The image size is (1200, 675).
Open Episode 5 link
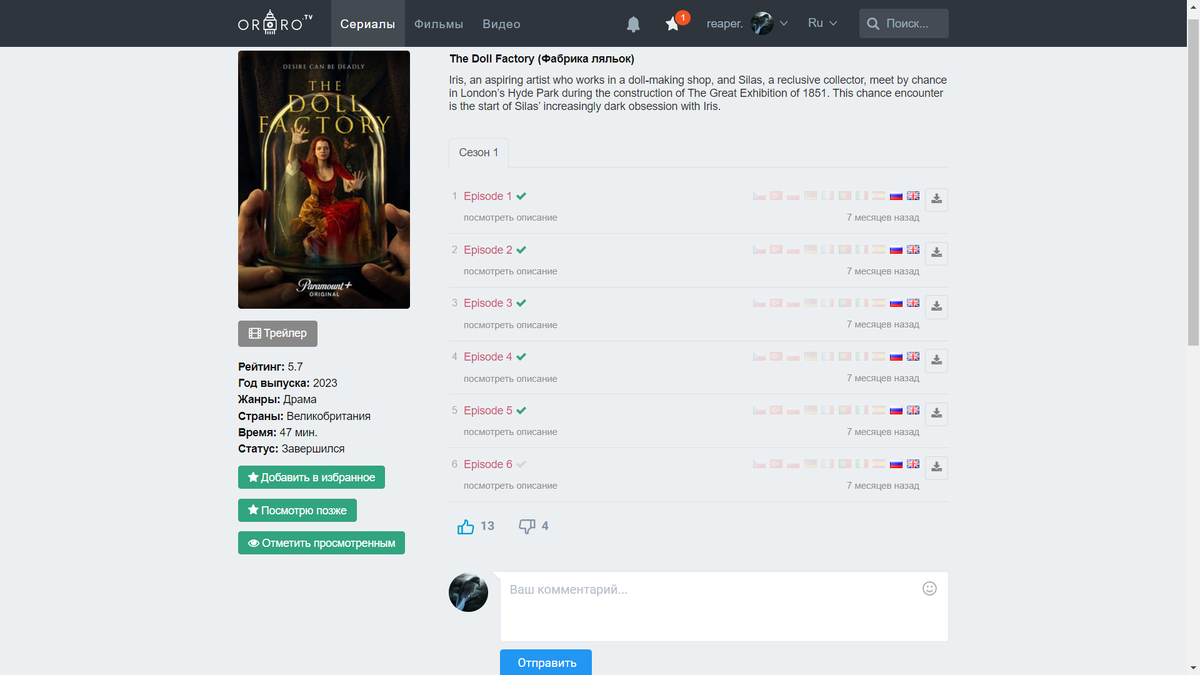coord(488,410)
